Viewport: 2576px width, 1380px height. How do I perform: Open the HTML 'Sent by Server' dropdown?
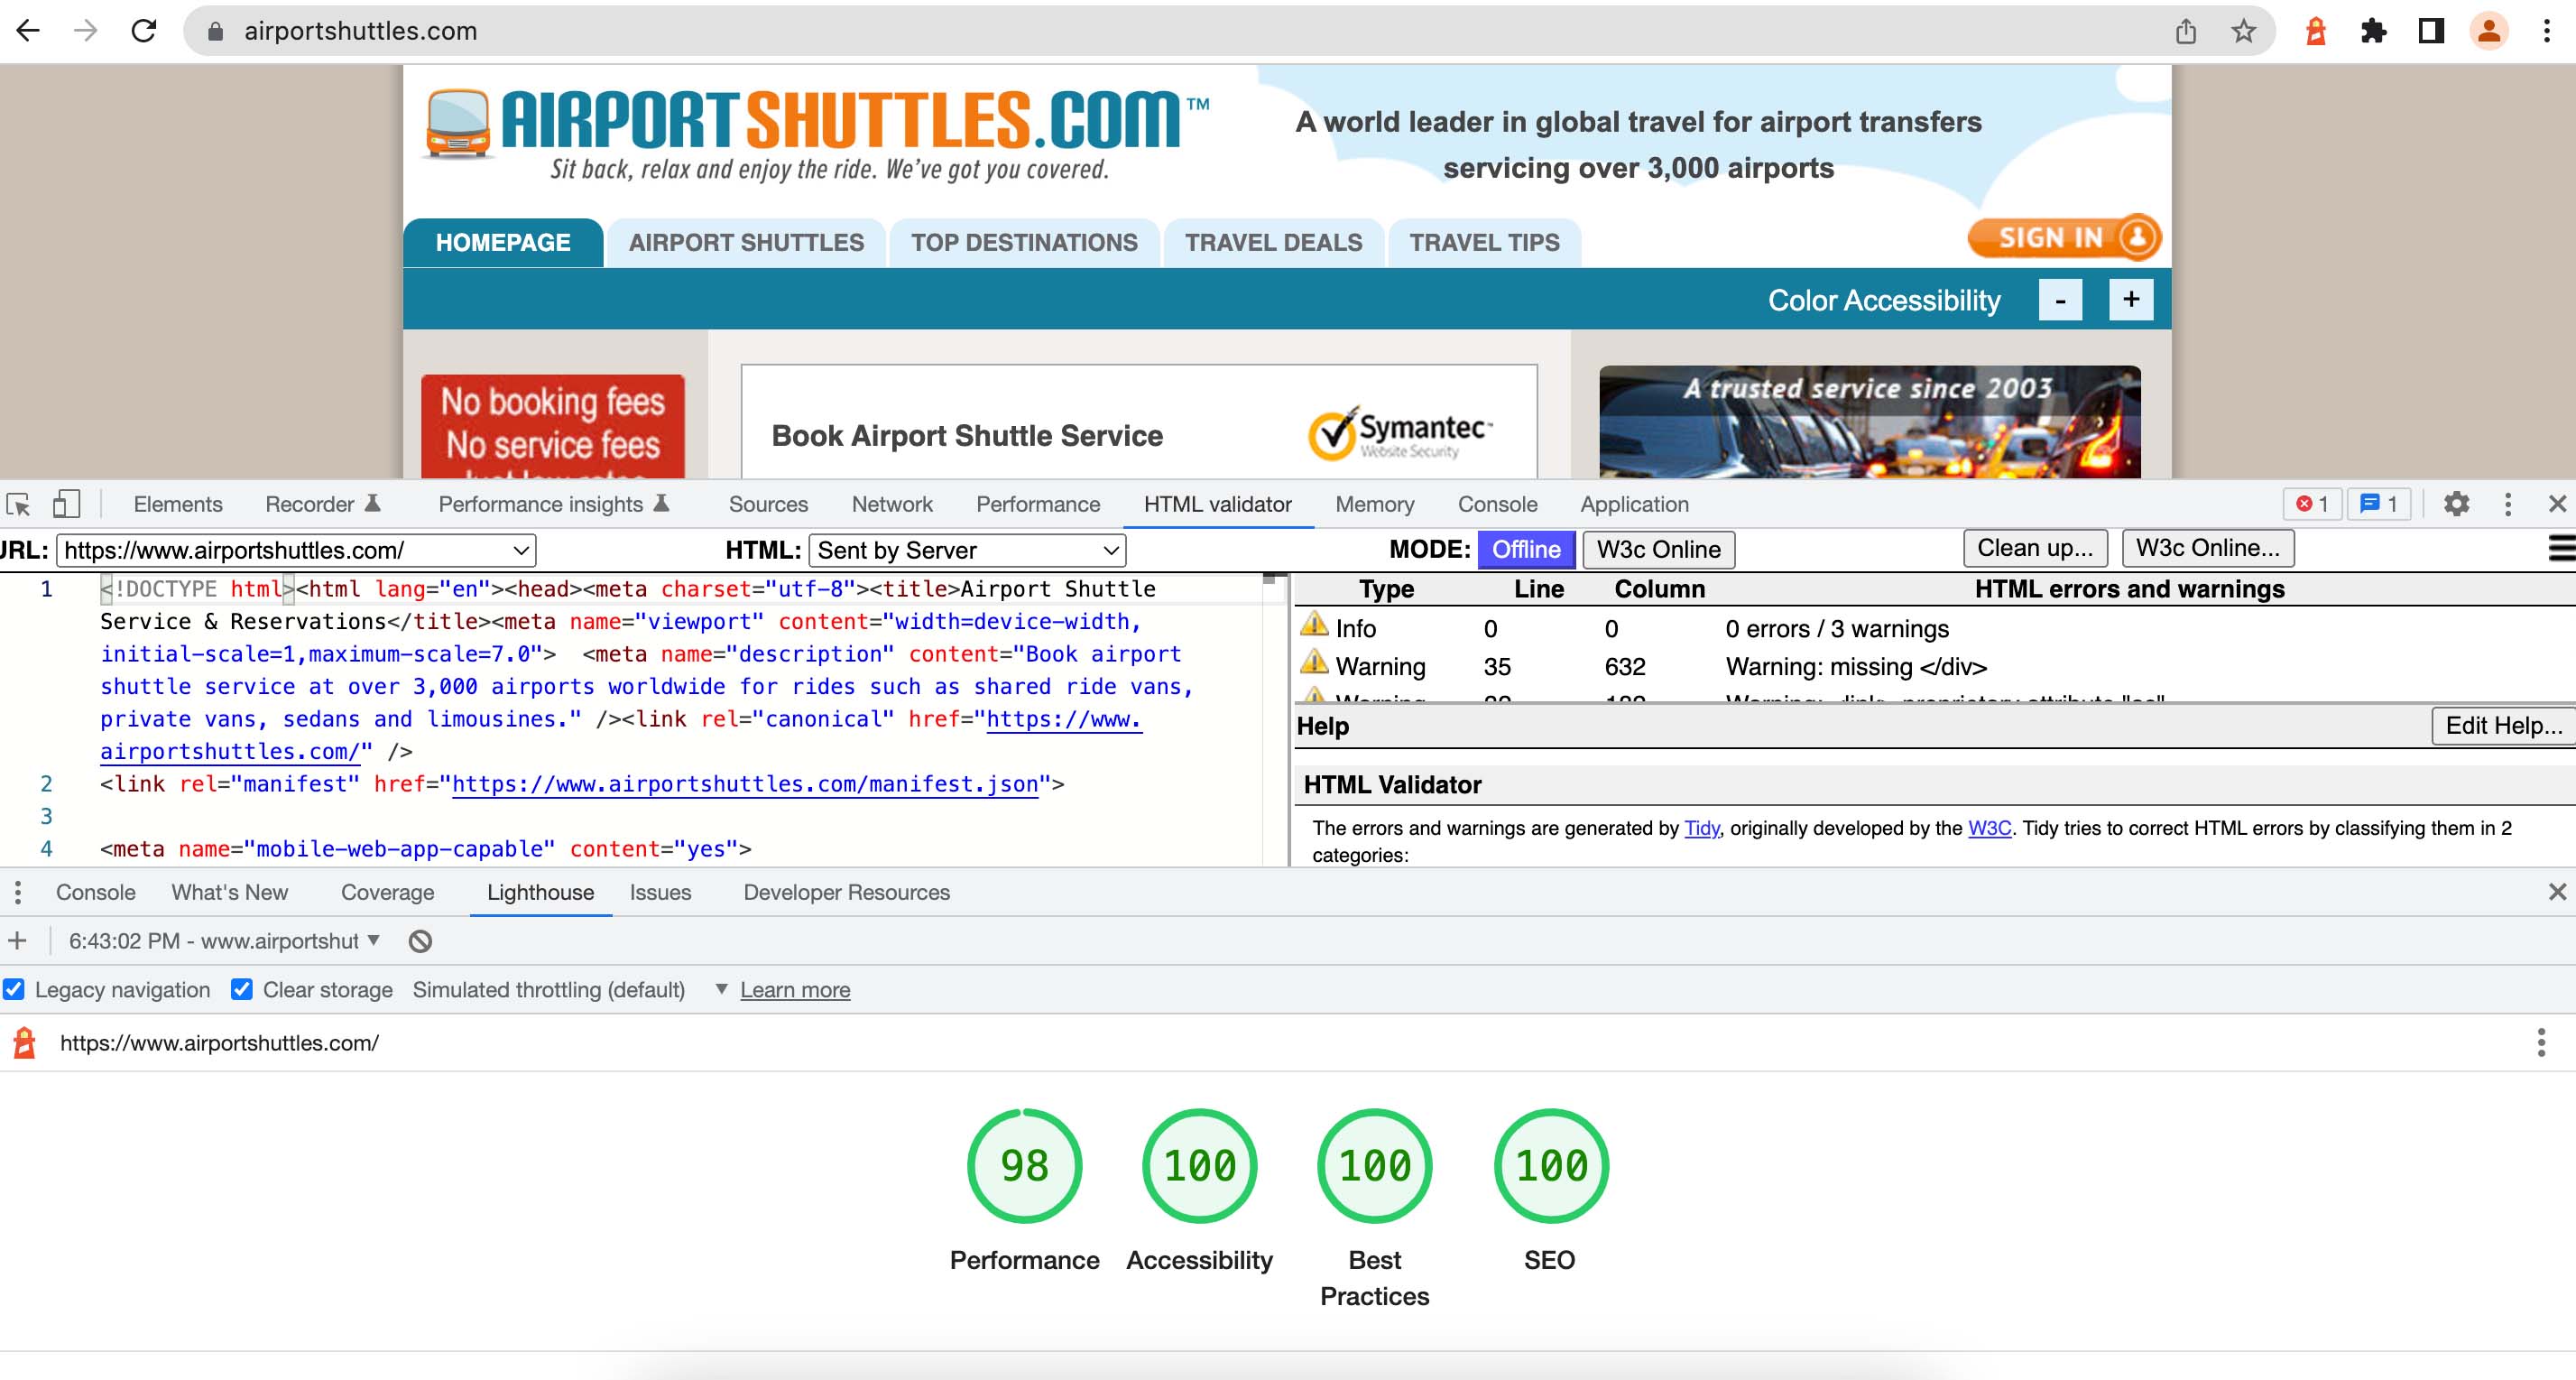point(966,550)
